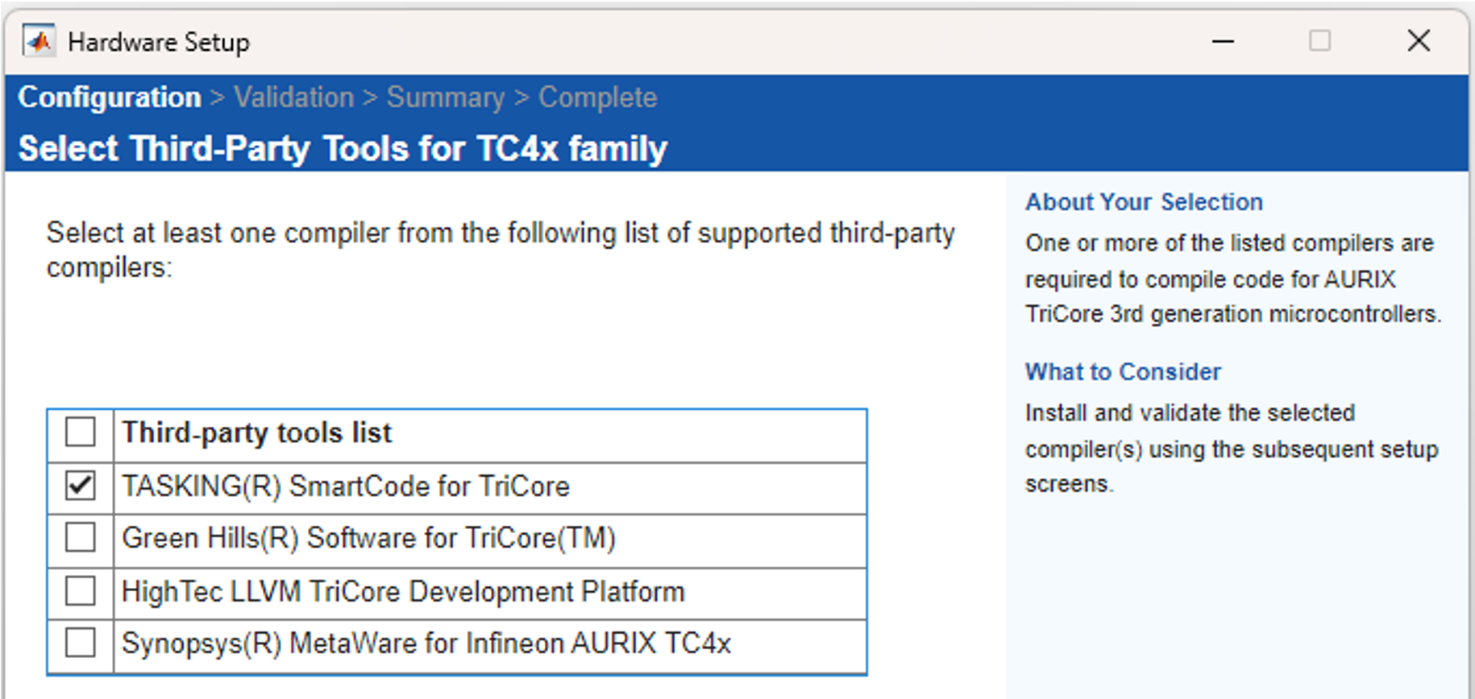This screenshot has width=1475, height=699.
Task: Minimize the Hardware Setup window
Action: click(1222, 41)
